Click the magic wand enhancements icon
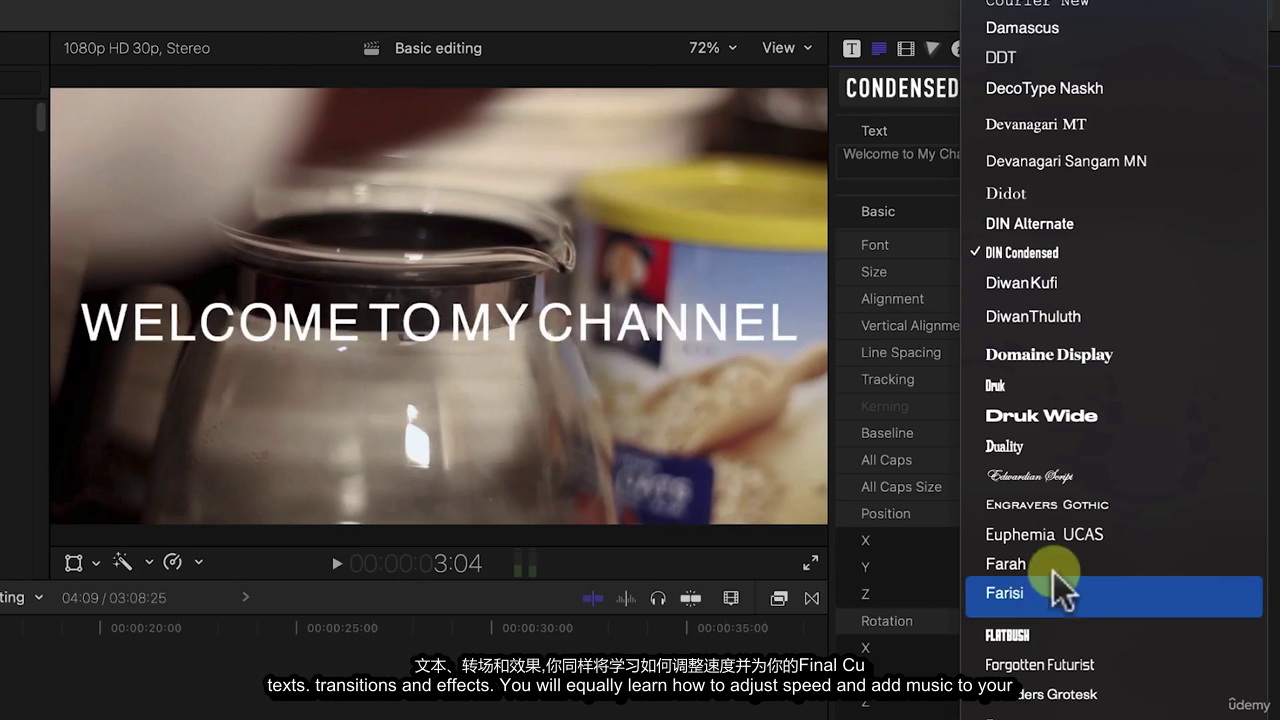 click(x=123, y=562)
